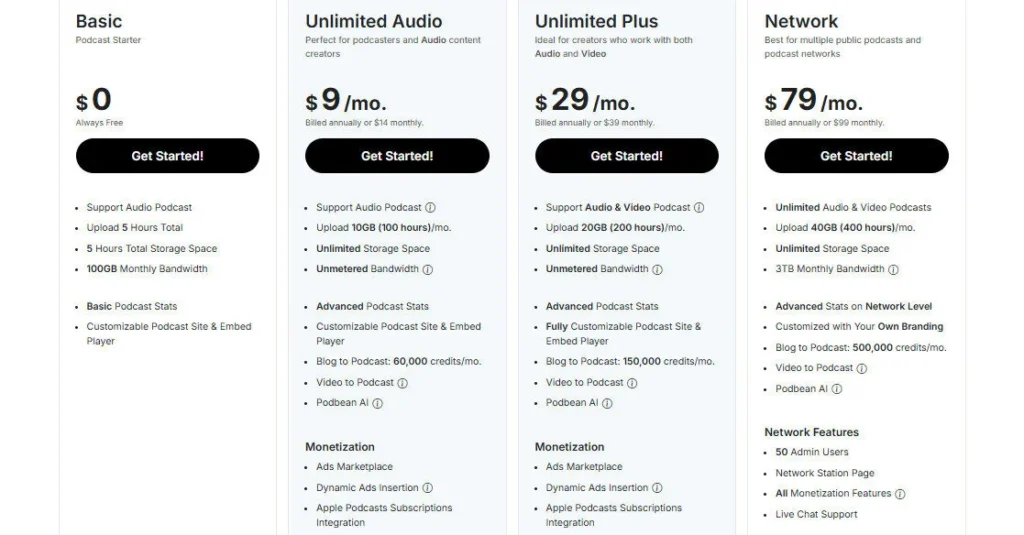Click info icon beside Unlimited Audio's Podbean AI
This screenshot has height=535, width=1024.
click(x=378, y=404)
